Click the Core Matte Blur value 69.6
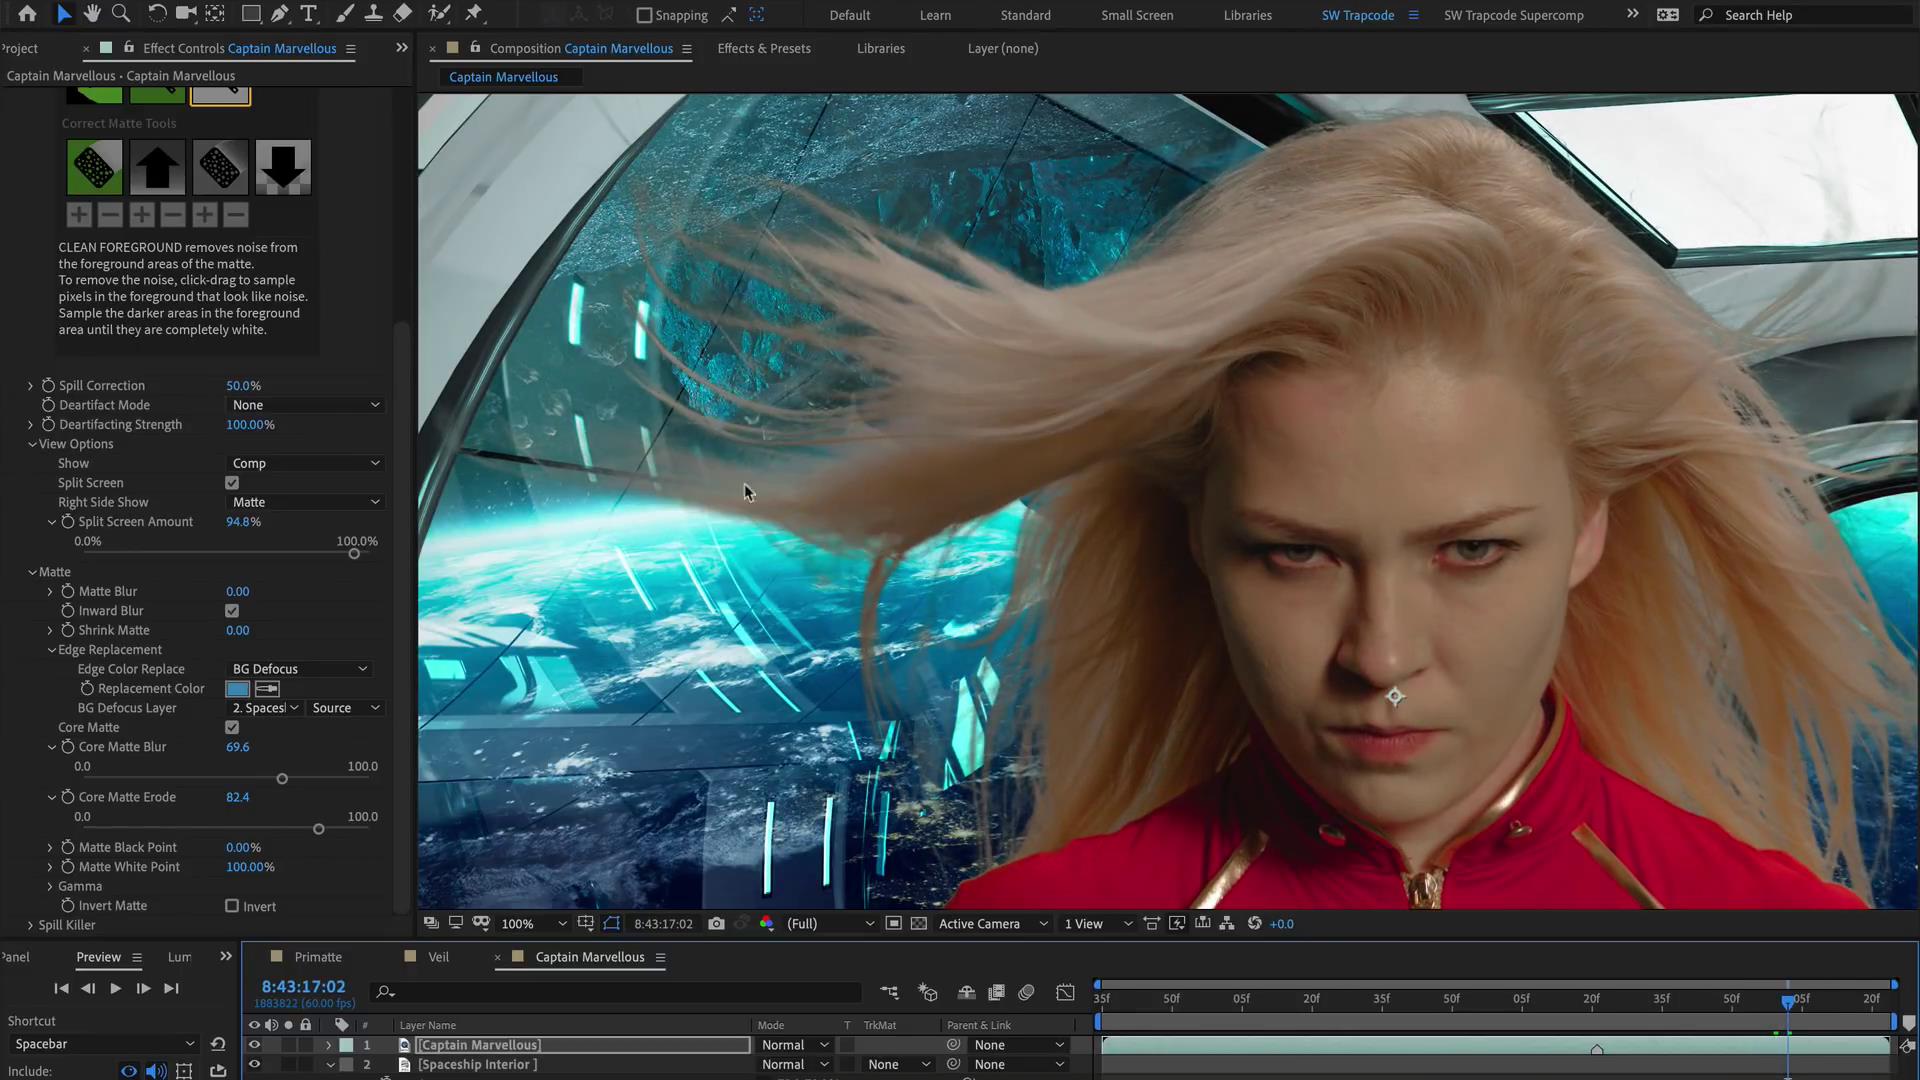 click(238, 747)
